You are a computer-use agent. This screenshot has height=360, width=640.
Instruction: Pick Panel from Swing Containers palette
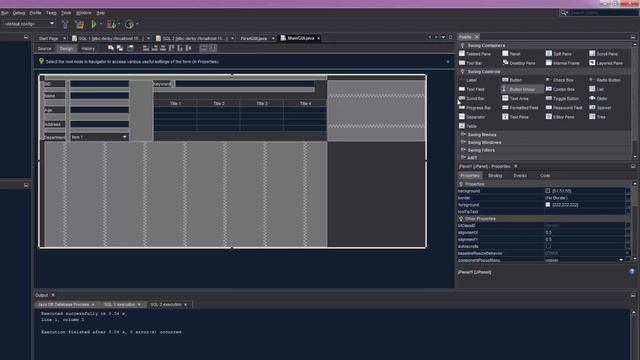click(x=511, y=54)
